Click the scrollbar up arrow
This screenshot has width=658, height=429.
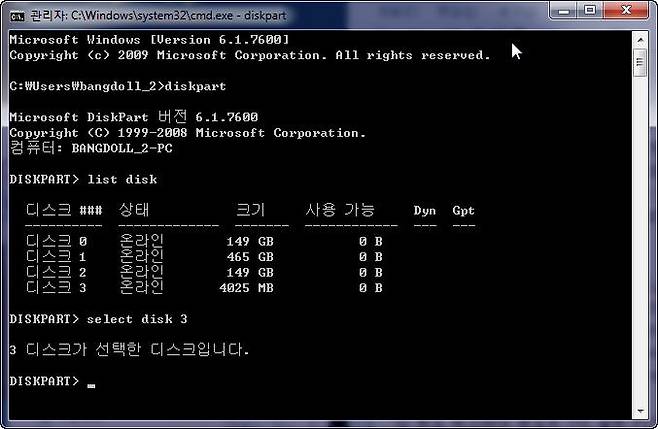640,36
